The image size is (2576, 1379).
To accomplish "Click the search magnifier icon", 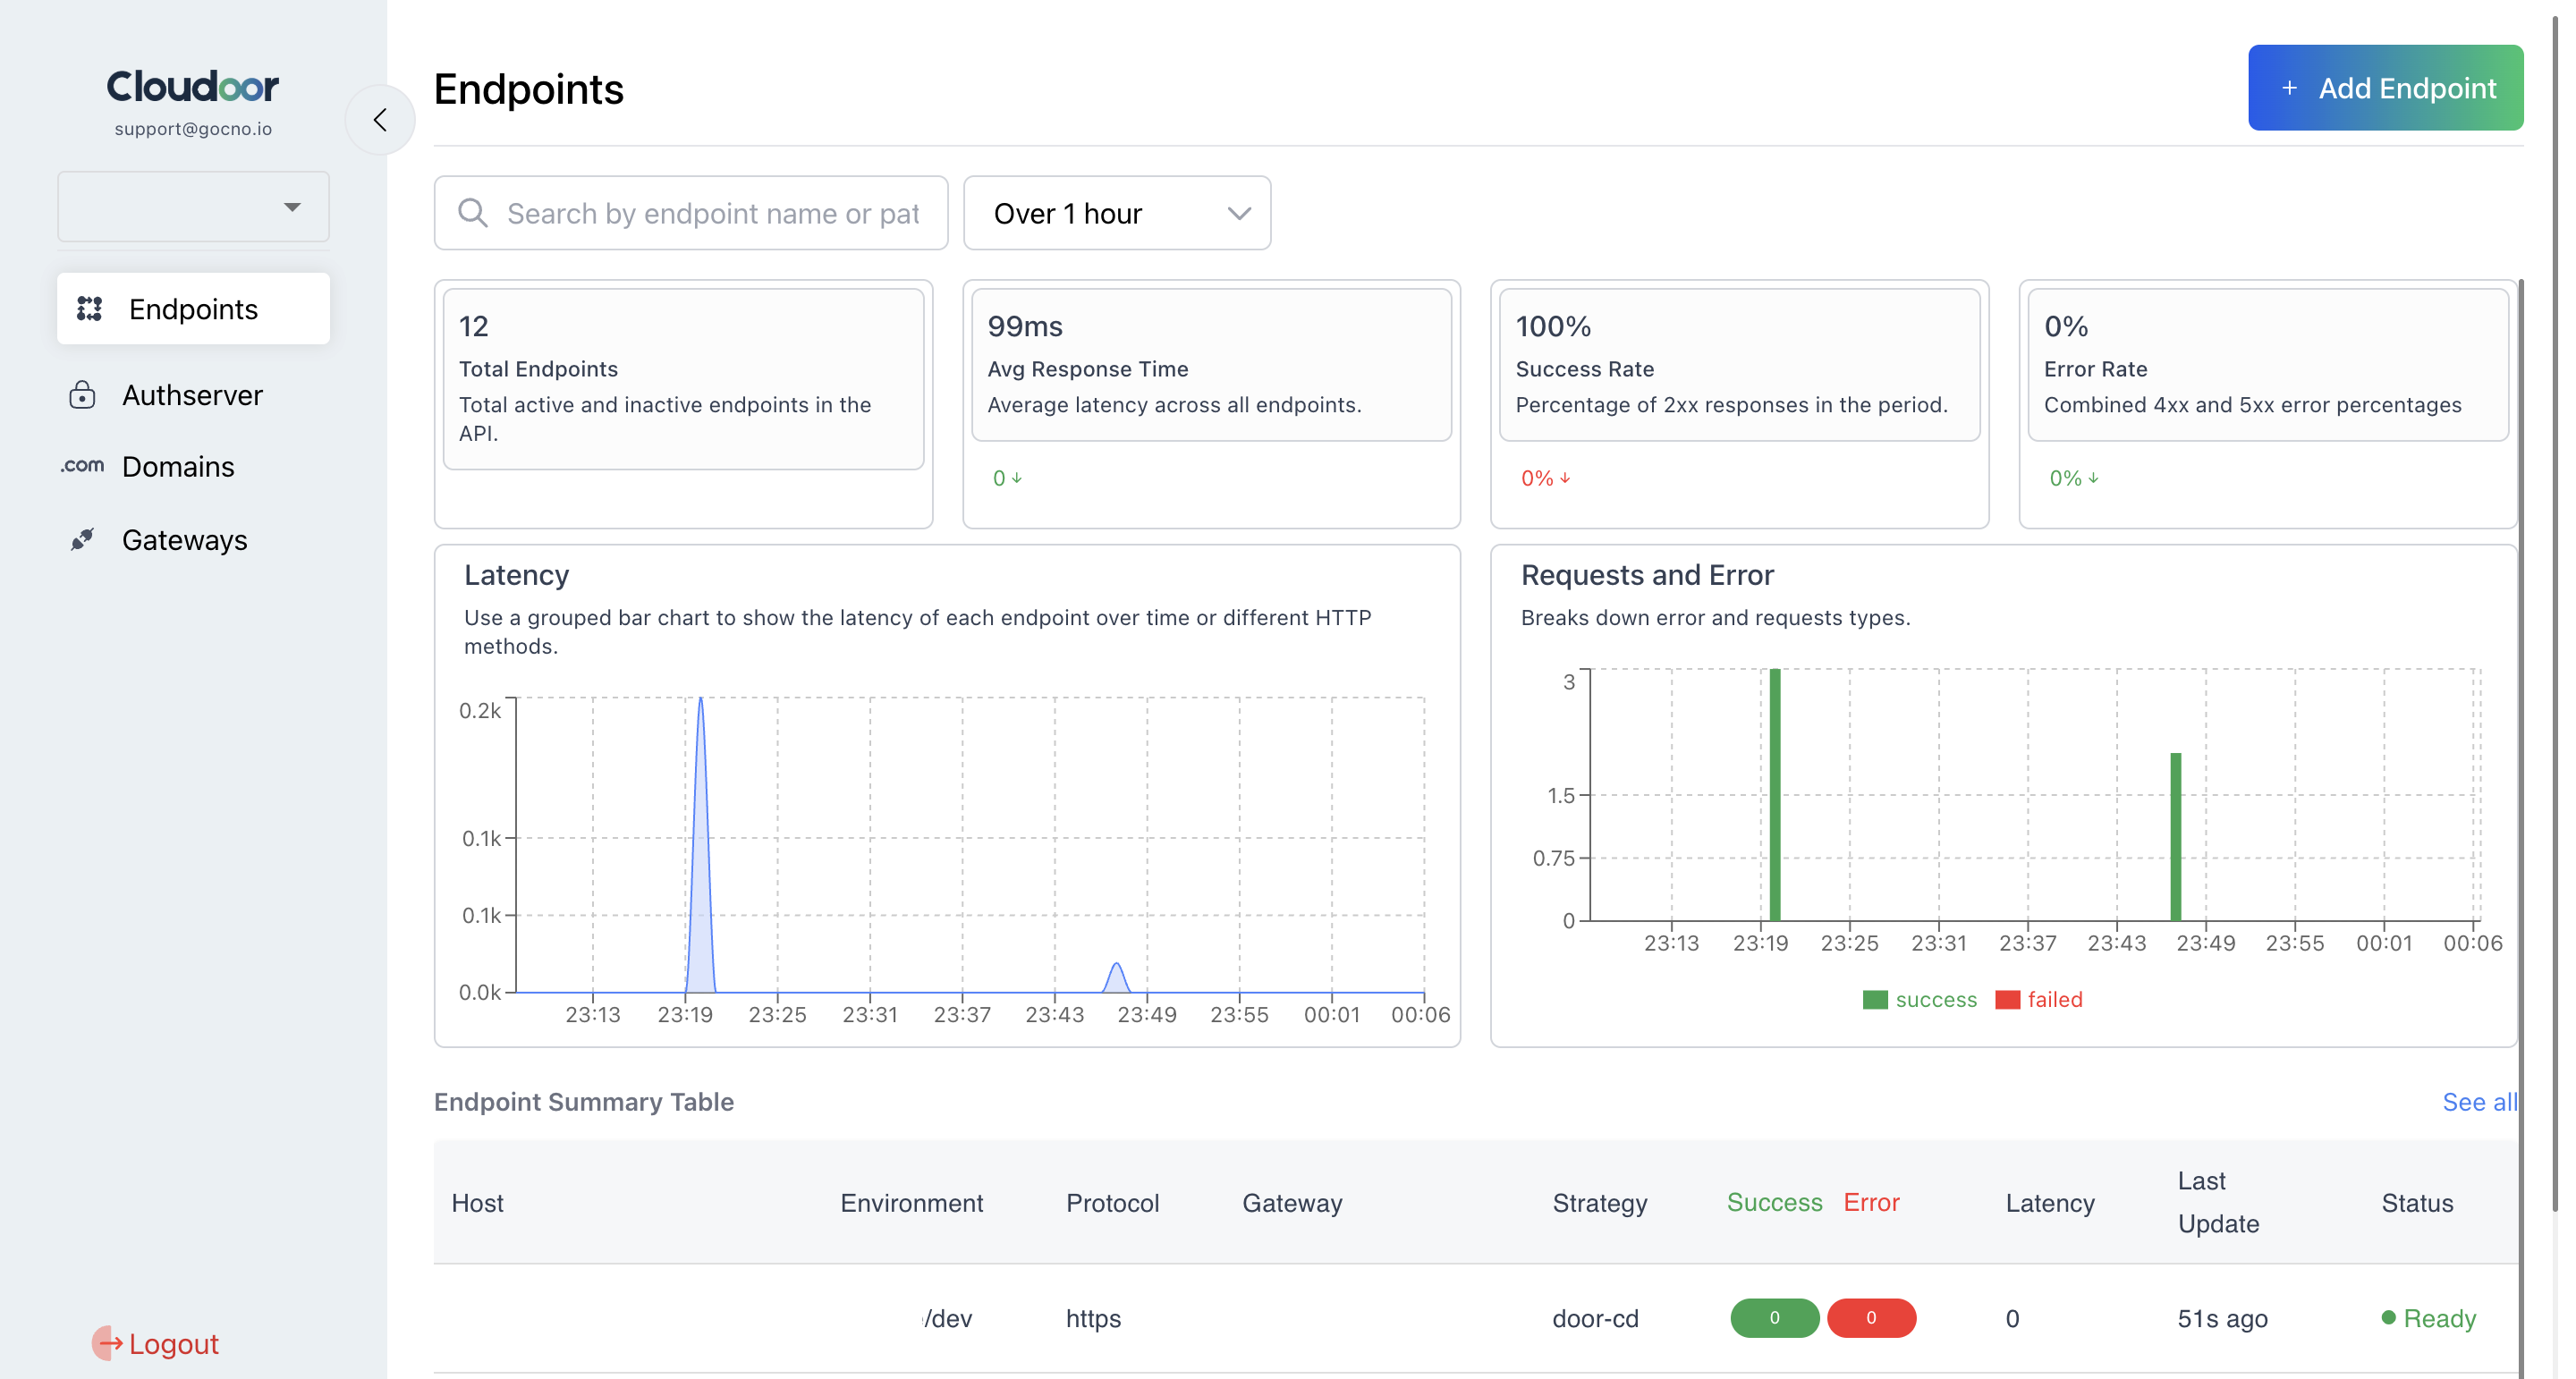I will pos(473,213).
